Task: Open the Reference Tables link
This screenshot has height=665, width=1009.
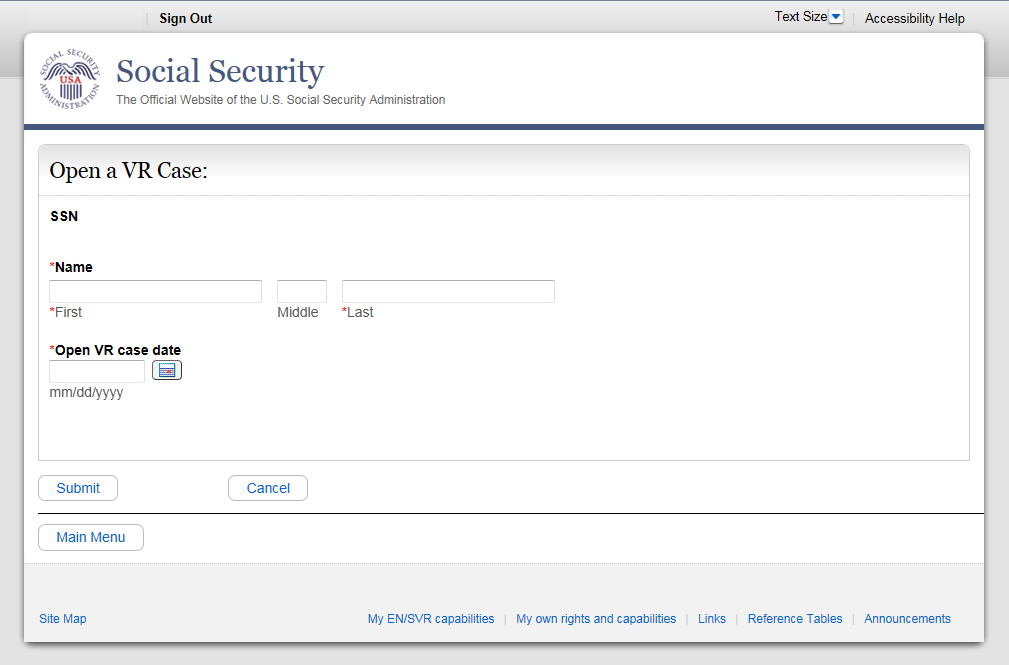Action: (x=795, y=619)
